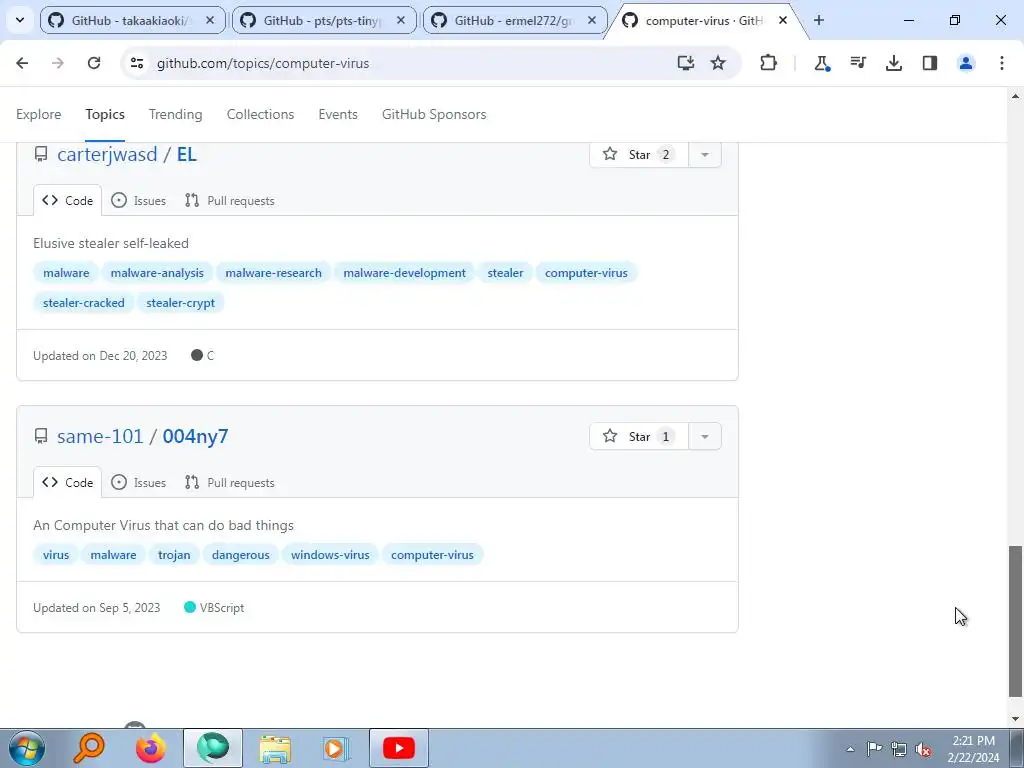
Task: Star the same-101/004ny7 repository
Action: pos(639,436)
